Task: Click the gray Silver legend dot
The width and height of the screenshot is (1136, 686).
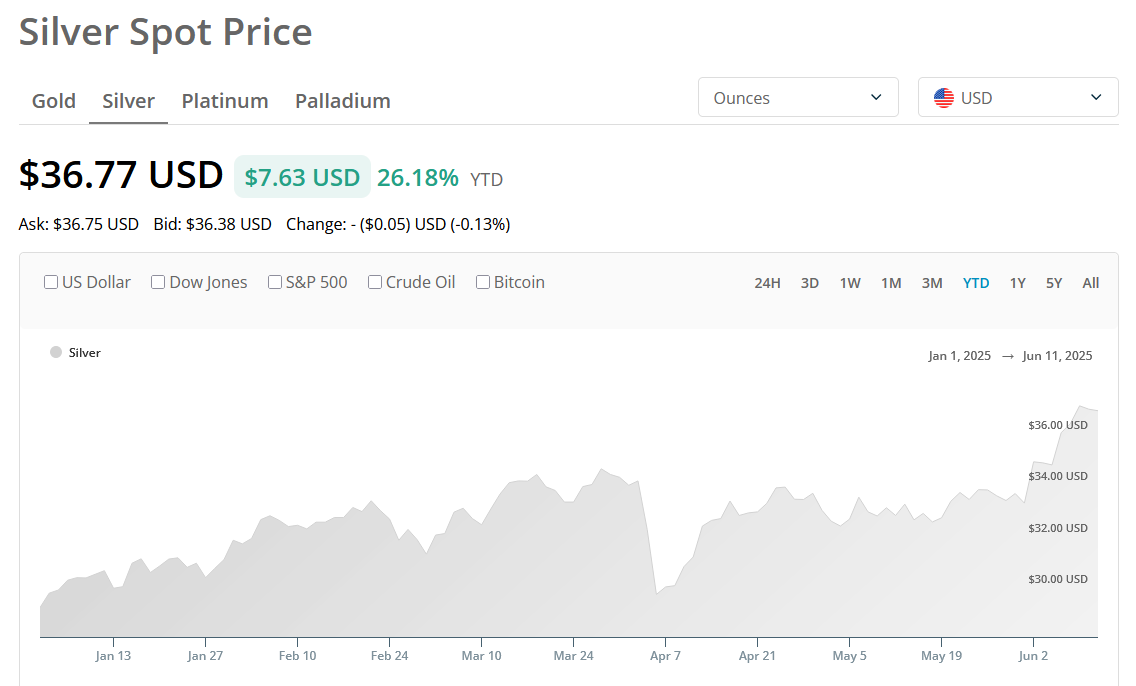Action: tap(56, 352)
